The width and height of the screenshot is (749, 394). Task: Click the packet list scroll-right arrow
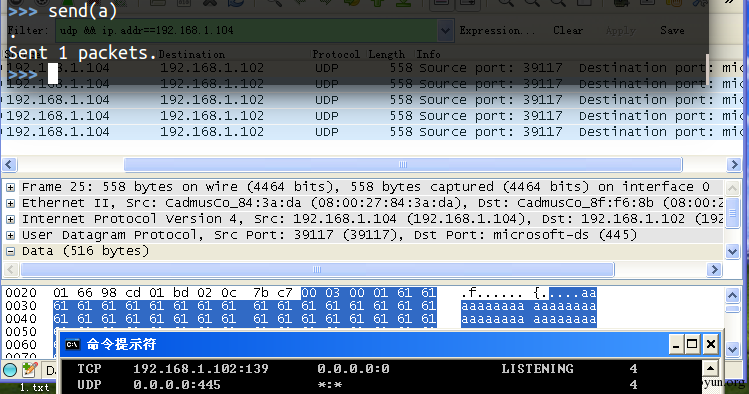click(x=734, y=165)
